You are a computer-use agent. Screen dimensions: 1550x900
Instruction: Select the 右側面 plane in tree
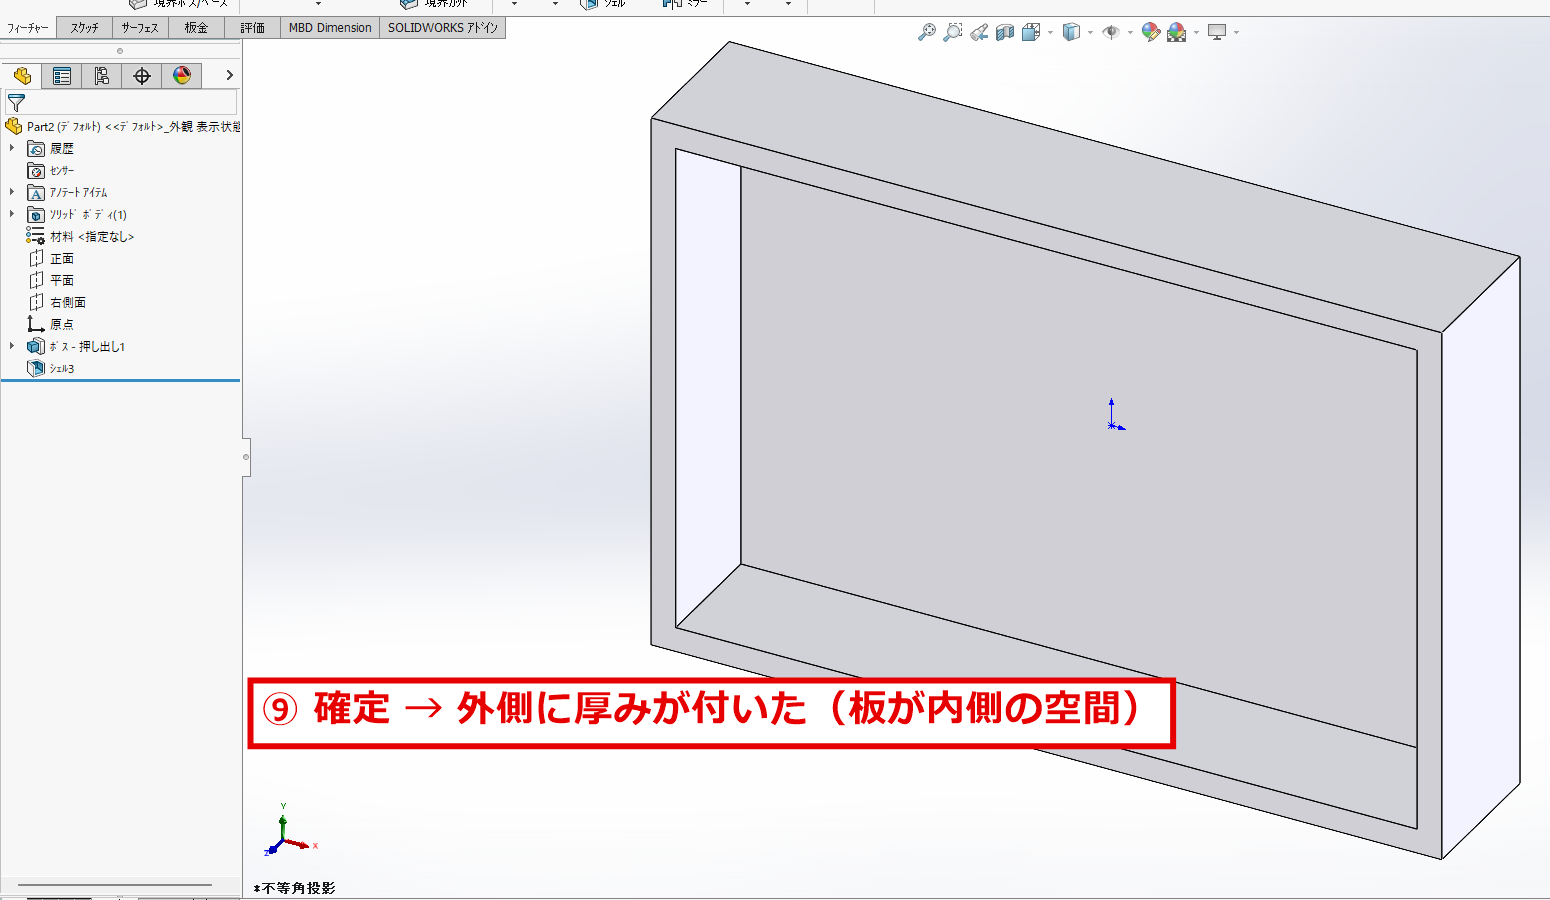coord(57,302)
